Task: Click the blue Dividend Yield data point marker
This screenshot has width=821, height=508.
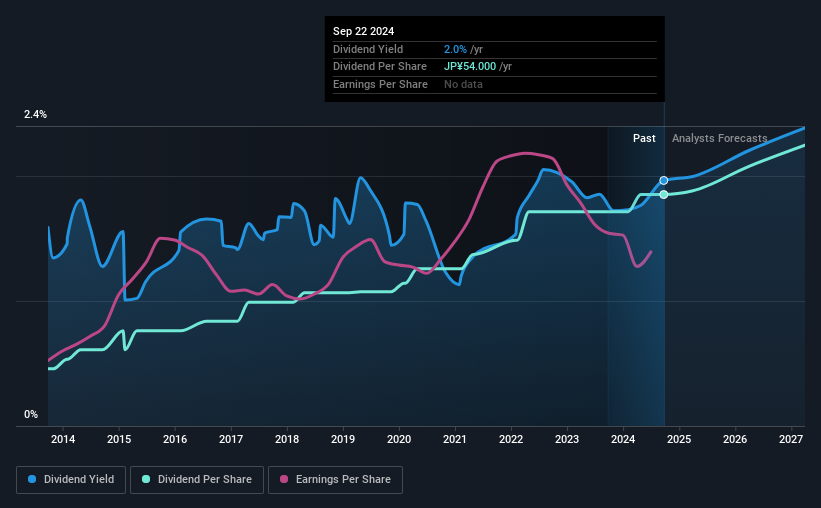Action: tap(663, 181)
